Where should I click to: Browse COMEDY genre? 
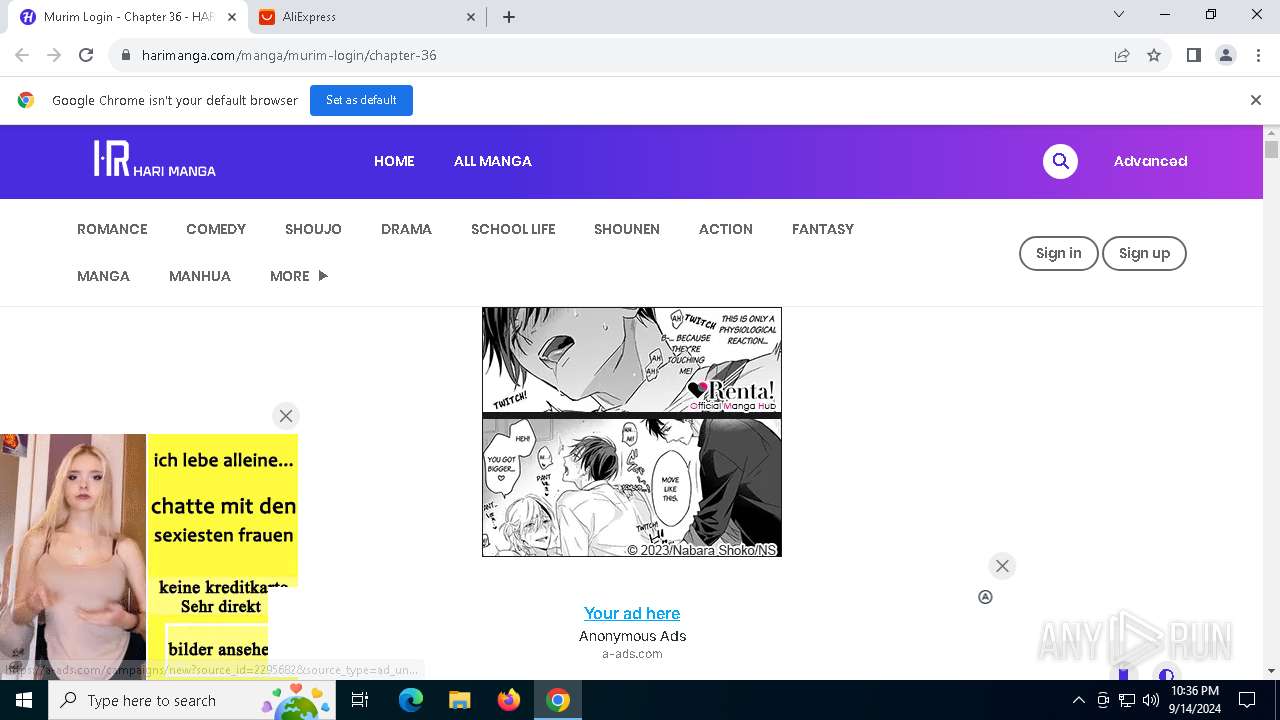[216, 229]
